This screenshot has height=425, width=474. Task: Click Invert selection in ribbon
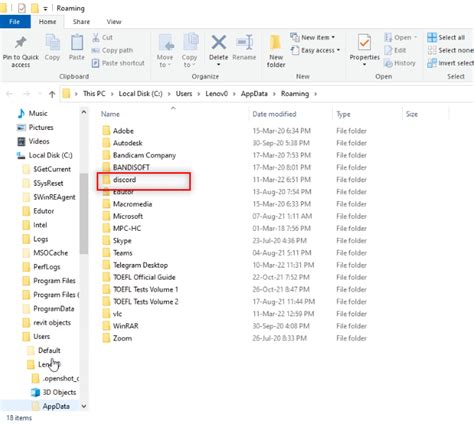click(x=450, y=63)
